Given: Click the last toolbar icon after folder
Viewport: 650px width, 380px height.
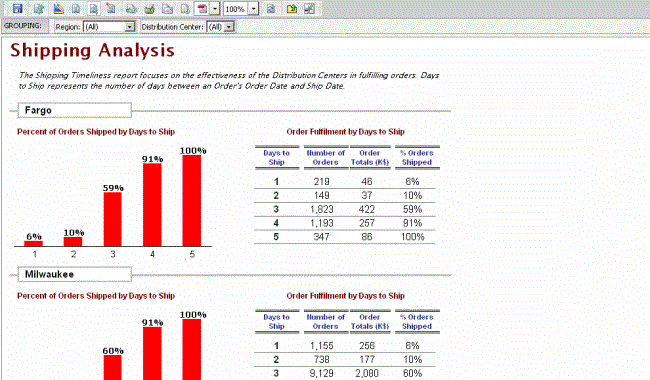Looking at the screenshot, I should [x=309, y=8].
